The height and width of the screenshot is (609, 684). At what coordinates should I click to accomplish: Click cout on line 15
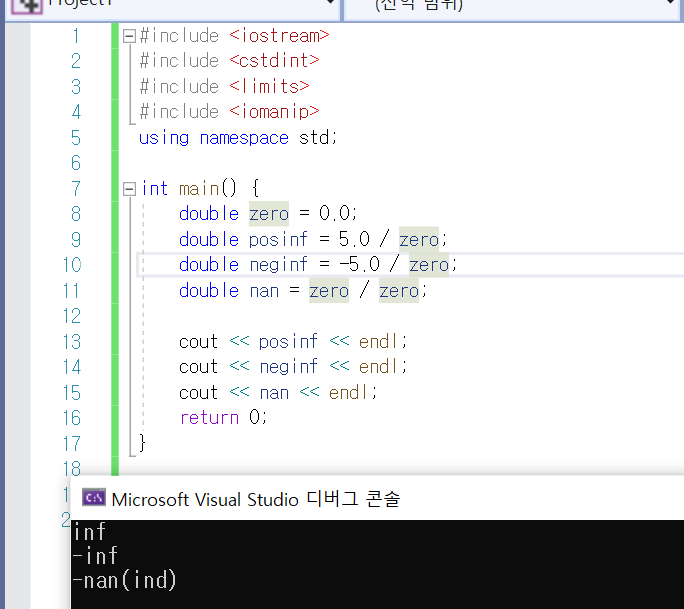click(198, 393)
